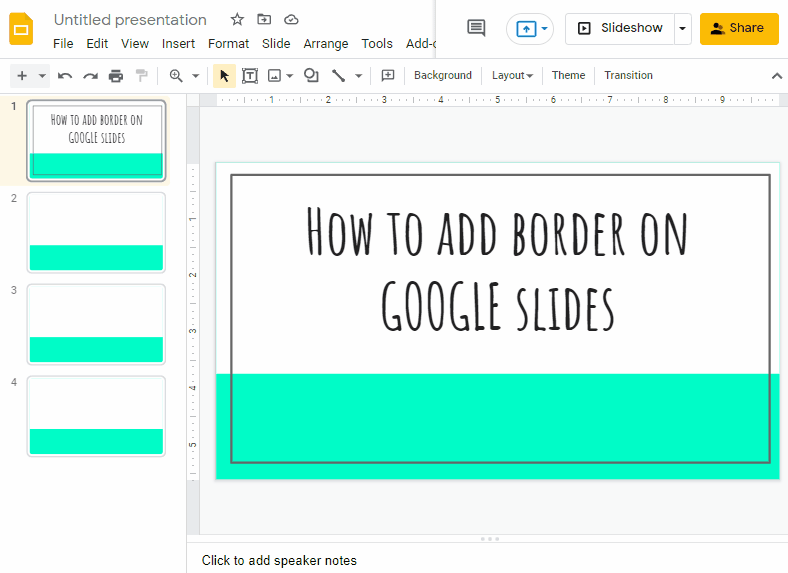Print the presentation

(116, 76)
